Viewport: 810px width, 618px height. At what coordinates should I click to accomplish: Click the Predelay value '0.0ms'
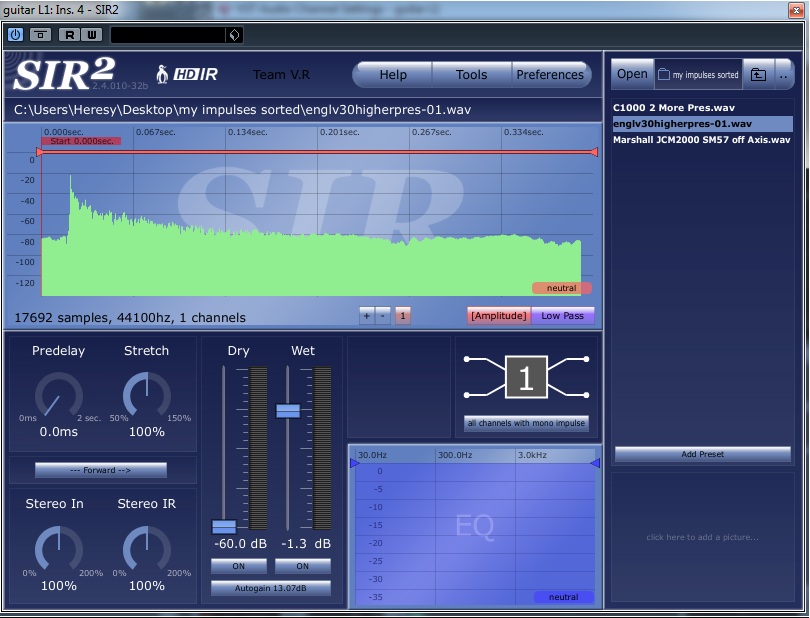[59, 431]
